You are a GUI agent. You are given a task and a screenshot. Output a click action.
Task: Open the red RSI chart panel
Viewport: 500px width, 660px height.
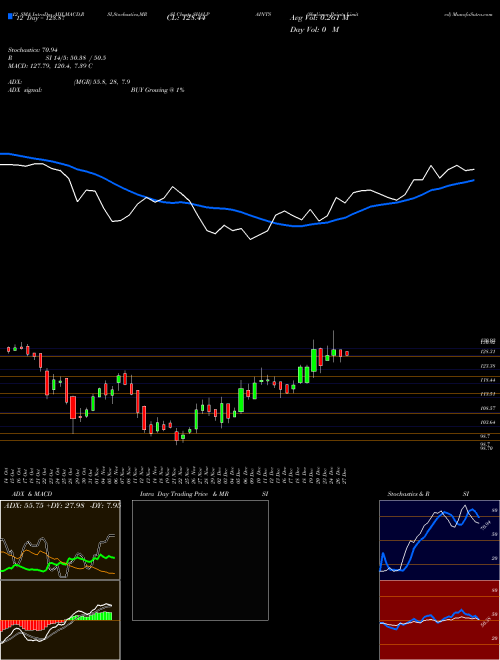click(439, 620)
